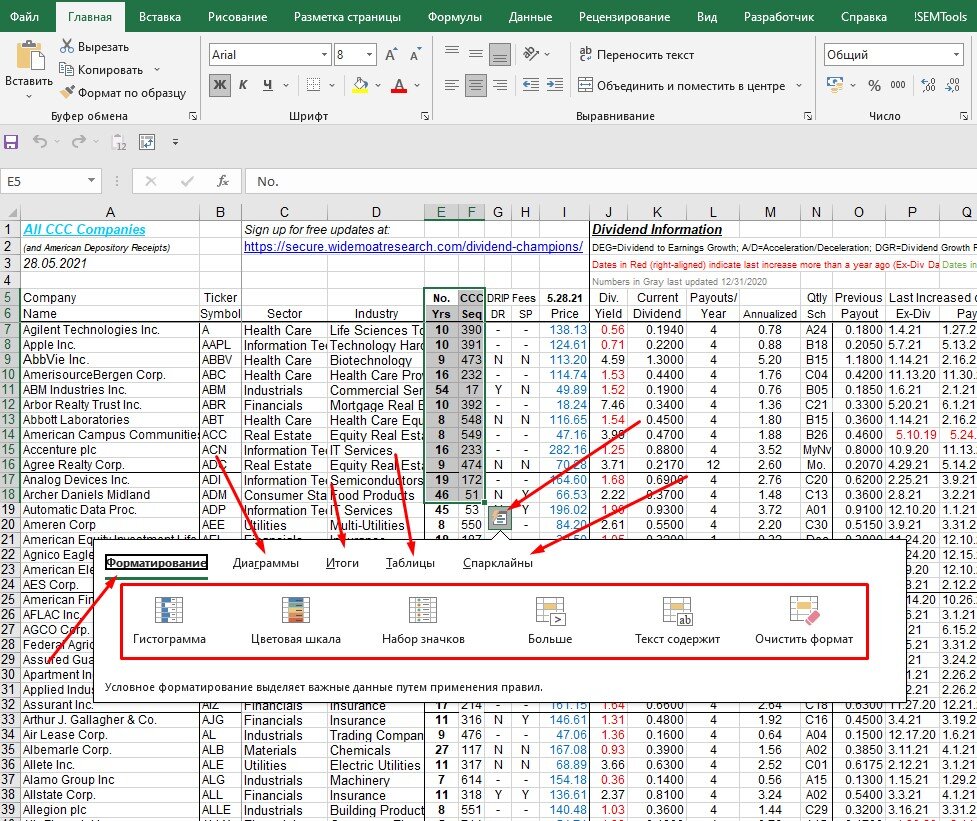This screenshot has width=977, height=821.
Task: Apply Набор значков icon set
Action: point(423,620)
